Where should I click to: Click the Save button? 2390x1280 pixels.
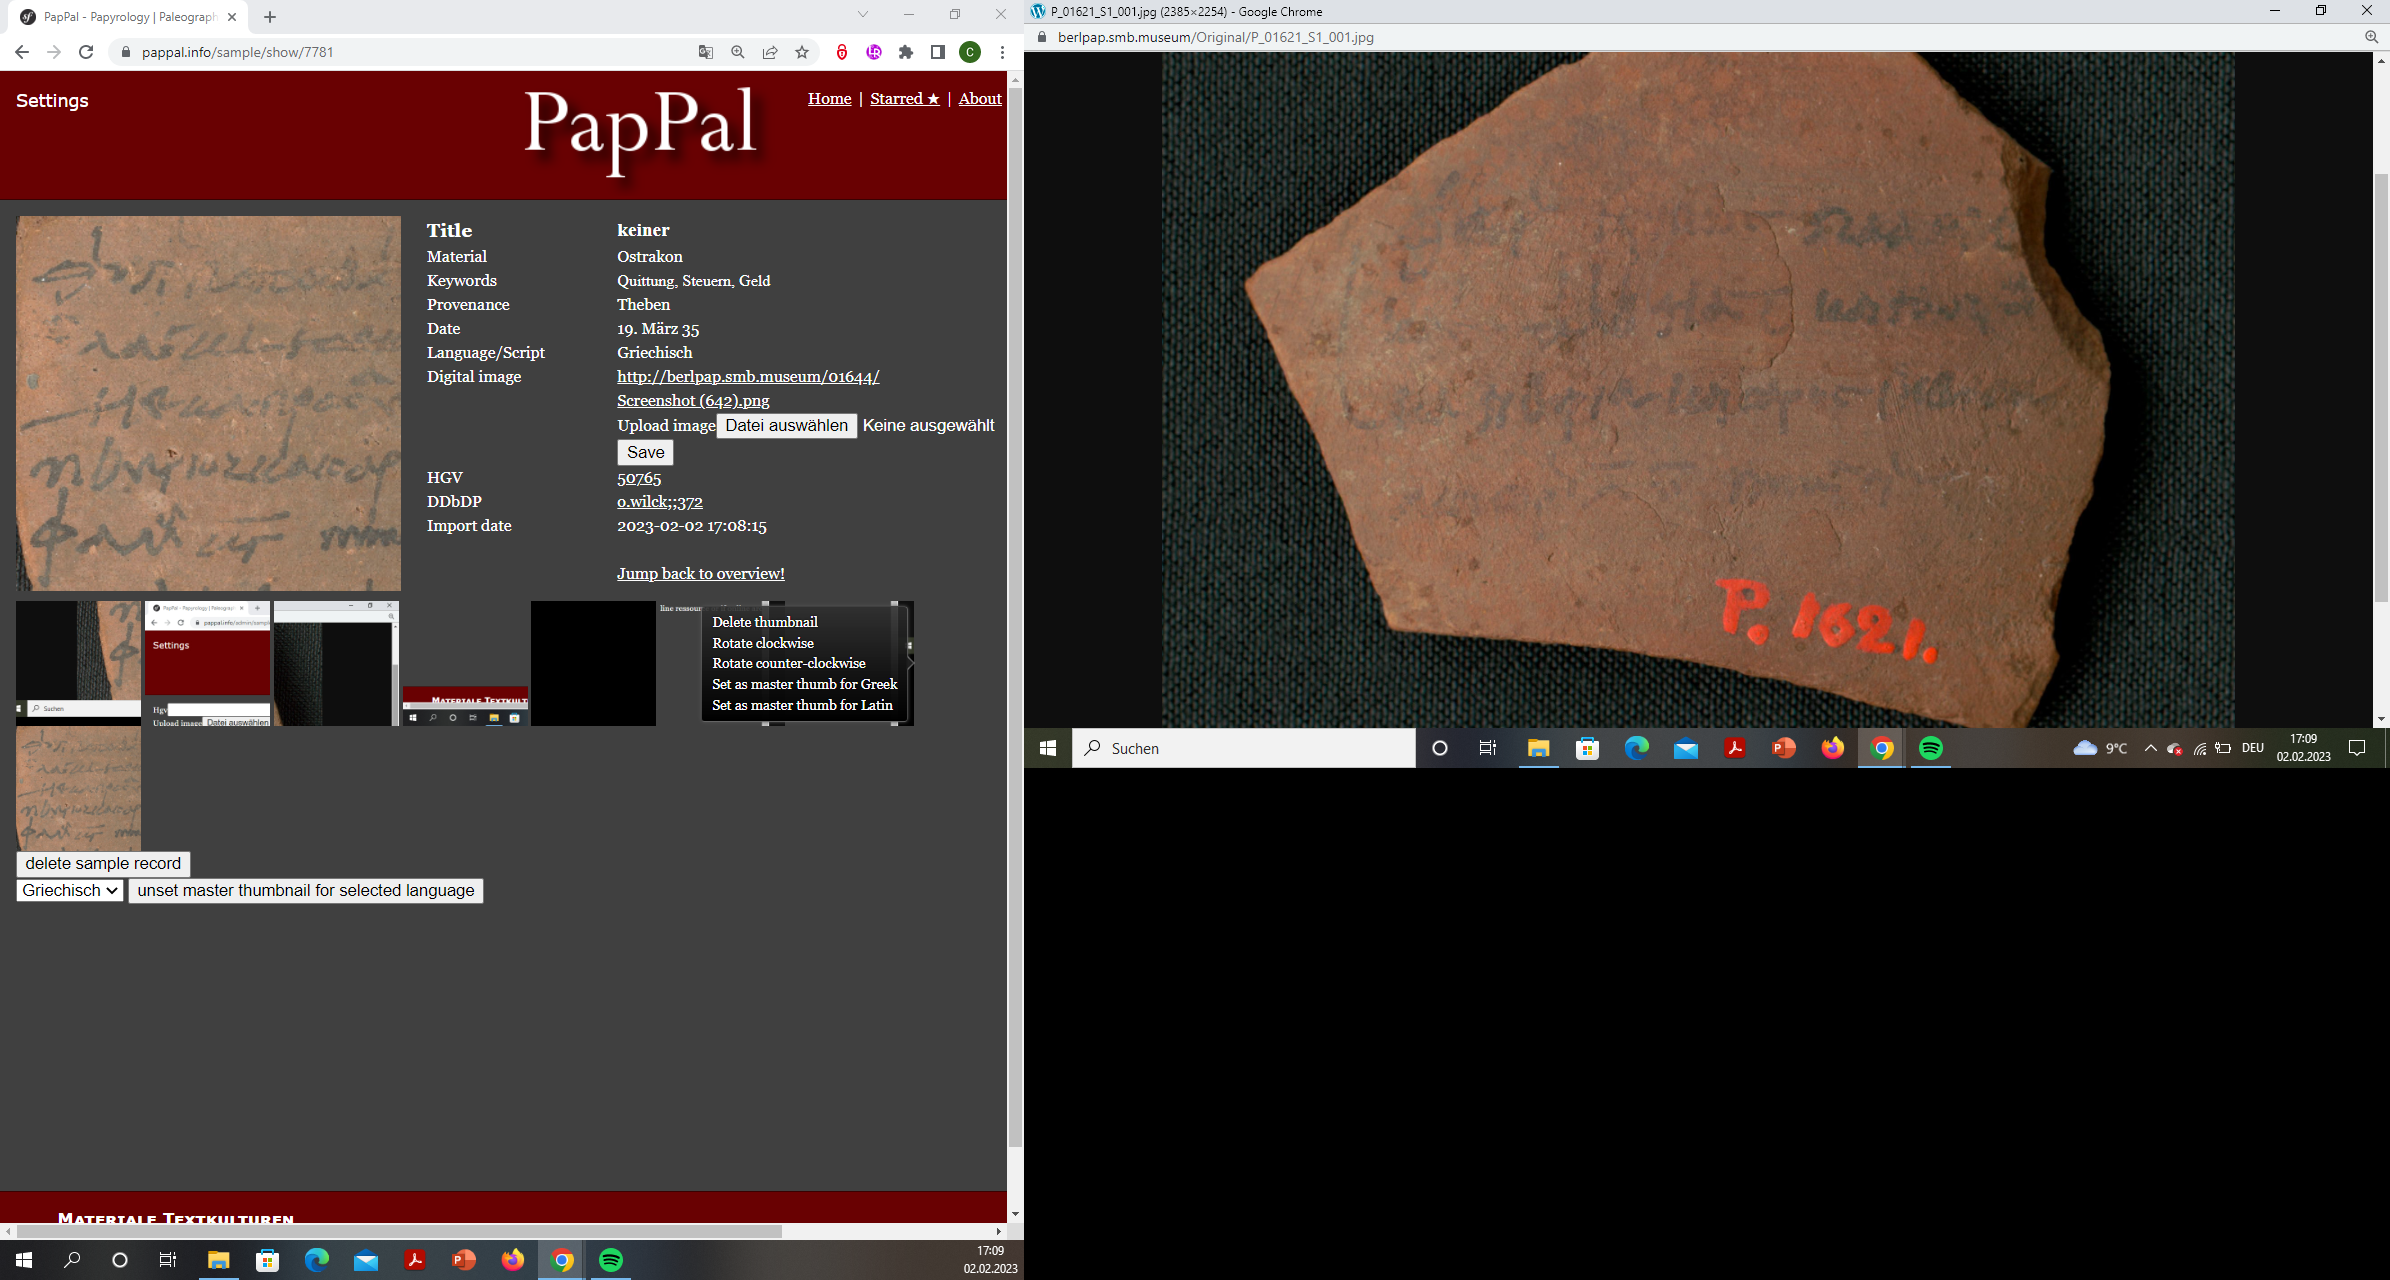[645, 453]
